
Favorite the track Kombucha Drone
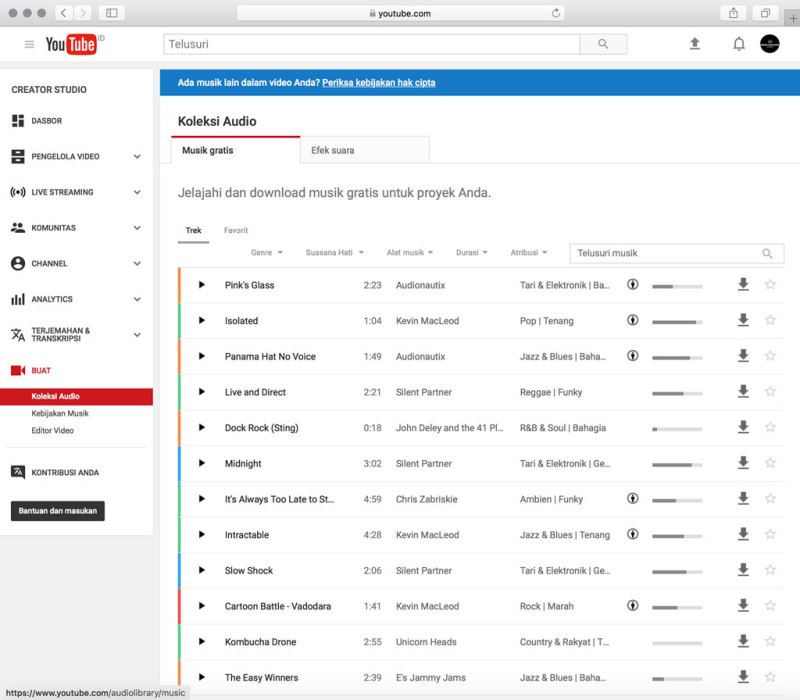pyautogui.click(x=770, y=641)
